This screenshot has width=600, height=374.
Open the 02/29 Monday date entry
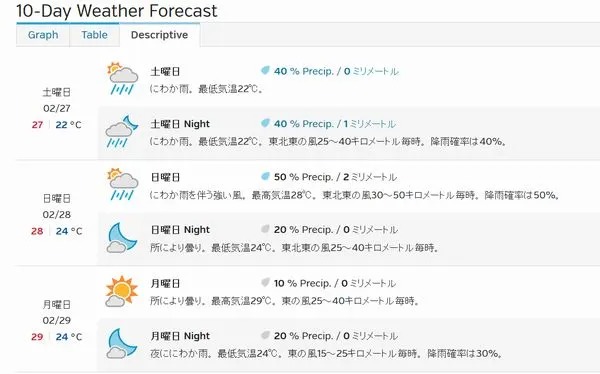click(x=57, y=320)
